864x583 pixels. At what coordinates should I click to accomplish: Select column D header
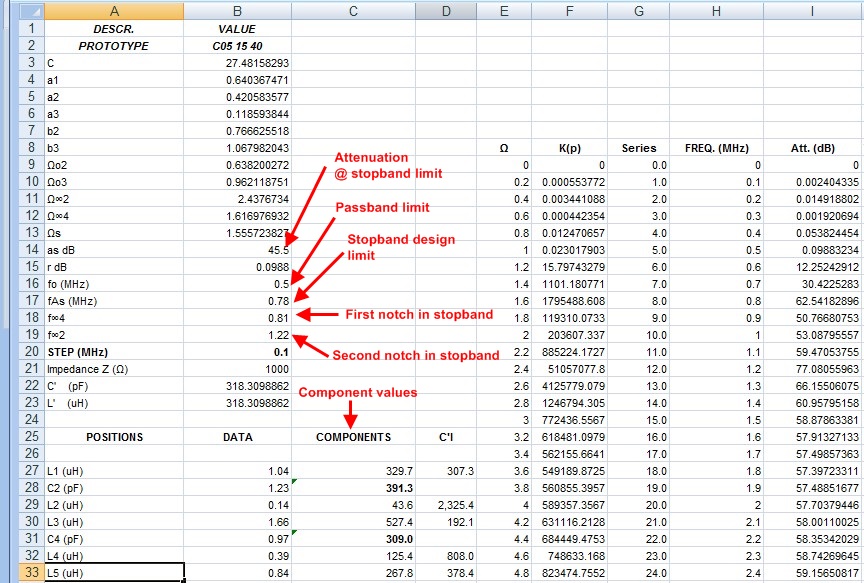pyautogui.click(x=446, y=11)
